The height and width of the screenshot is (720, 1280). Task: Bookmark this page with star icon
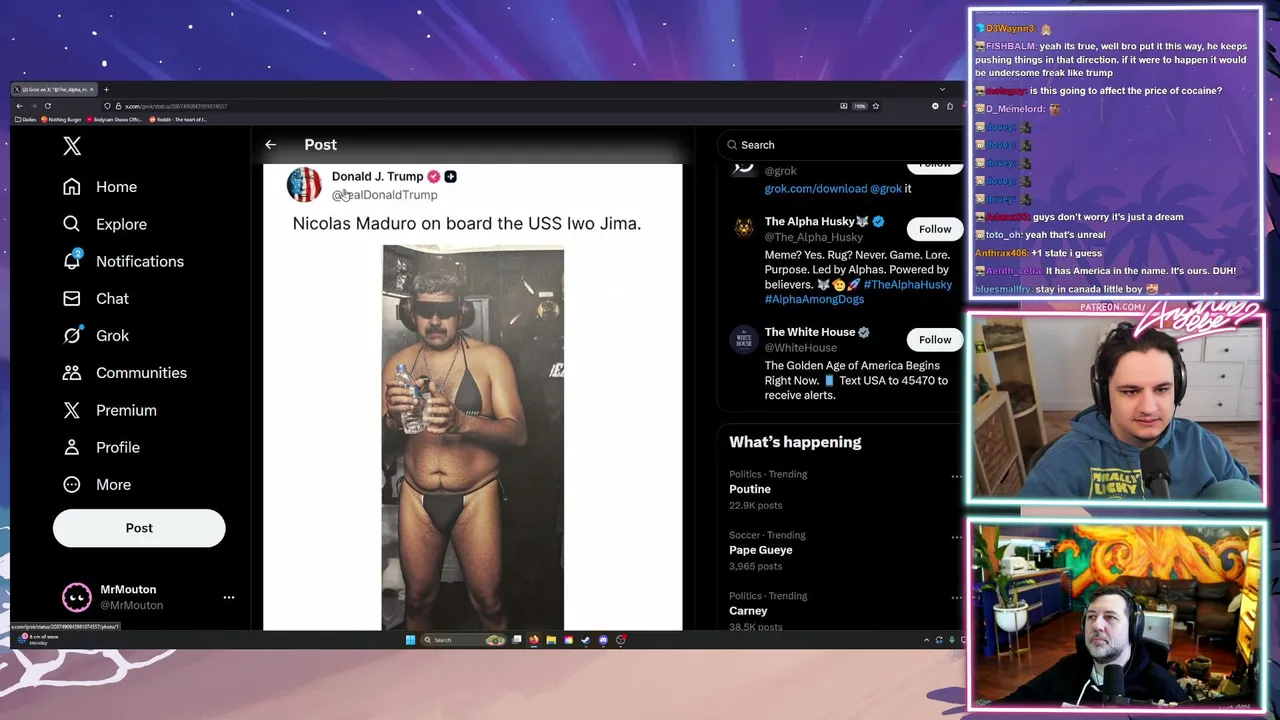(876, 106)
